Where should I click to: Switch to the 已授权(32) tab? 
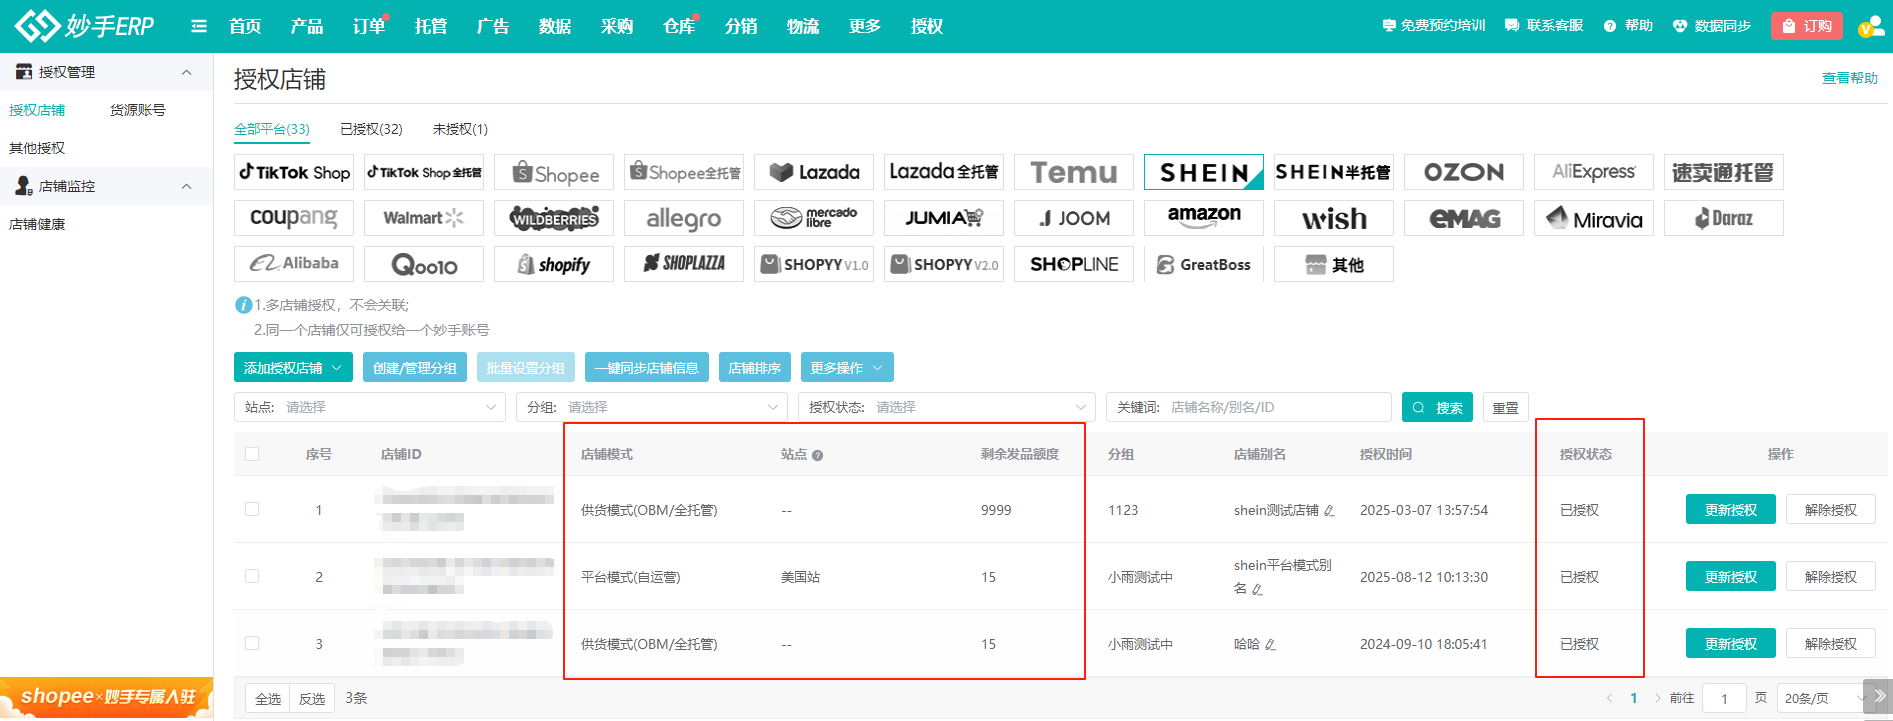tap(371, 129)
